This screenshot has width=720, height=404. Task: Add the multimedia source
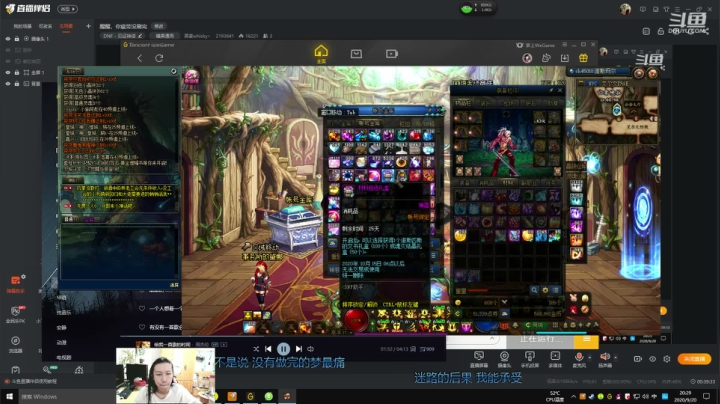point(555,359)
